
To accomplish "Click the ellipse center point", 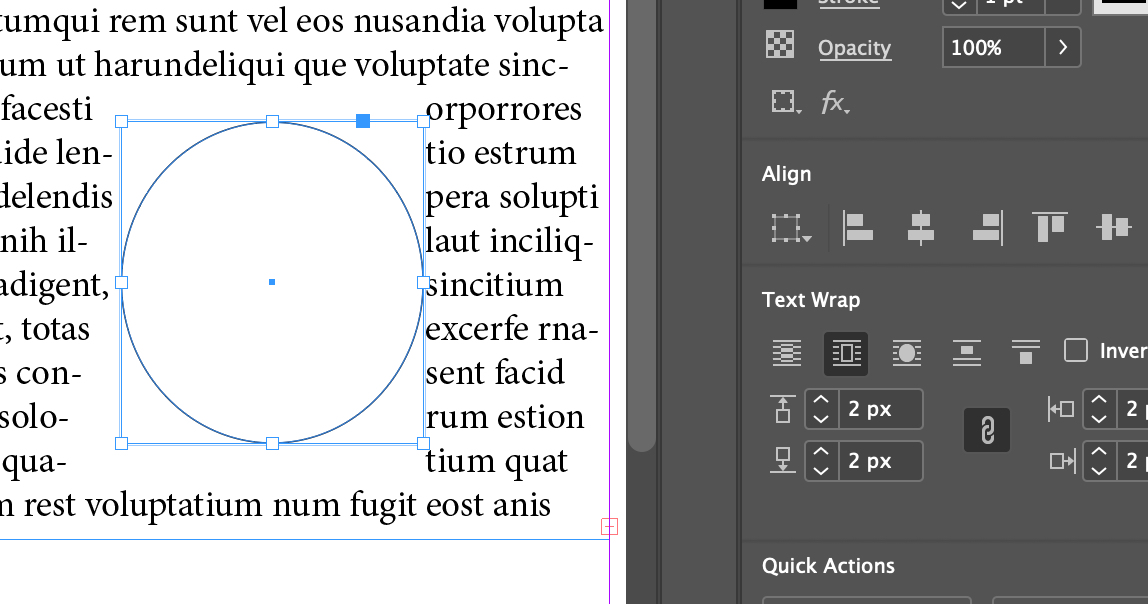I will (272, 282).
